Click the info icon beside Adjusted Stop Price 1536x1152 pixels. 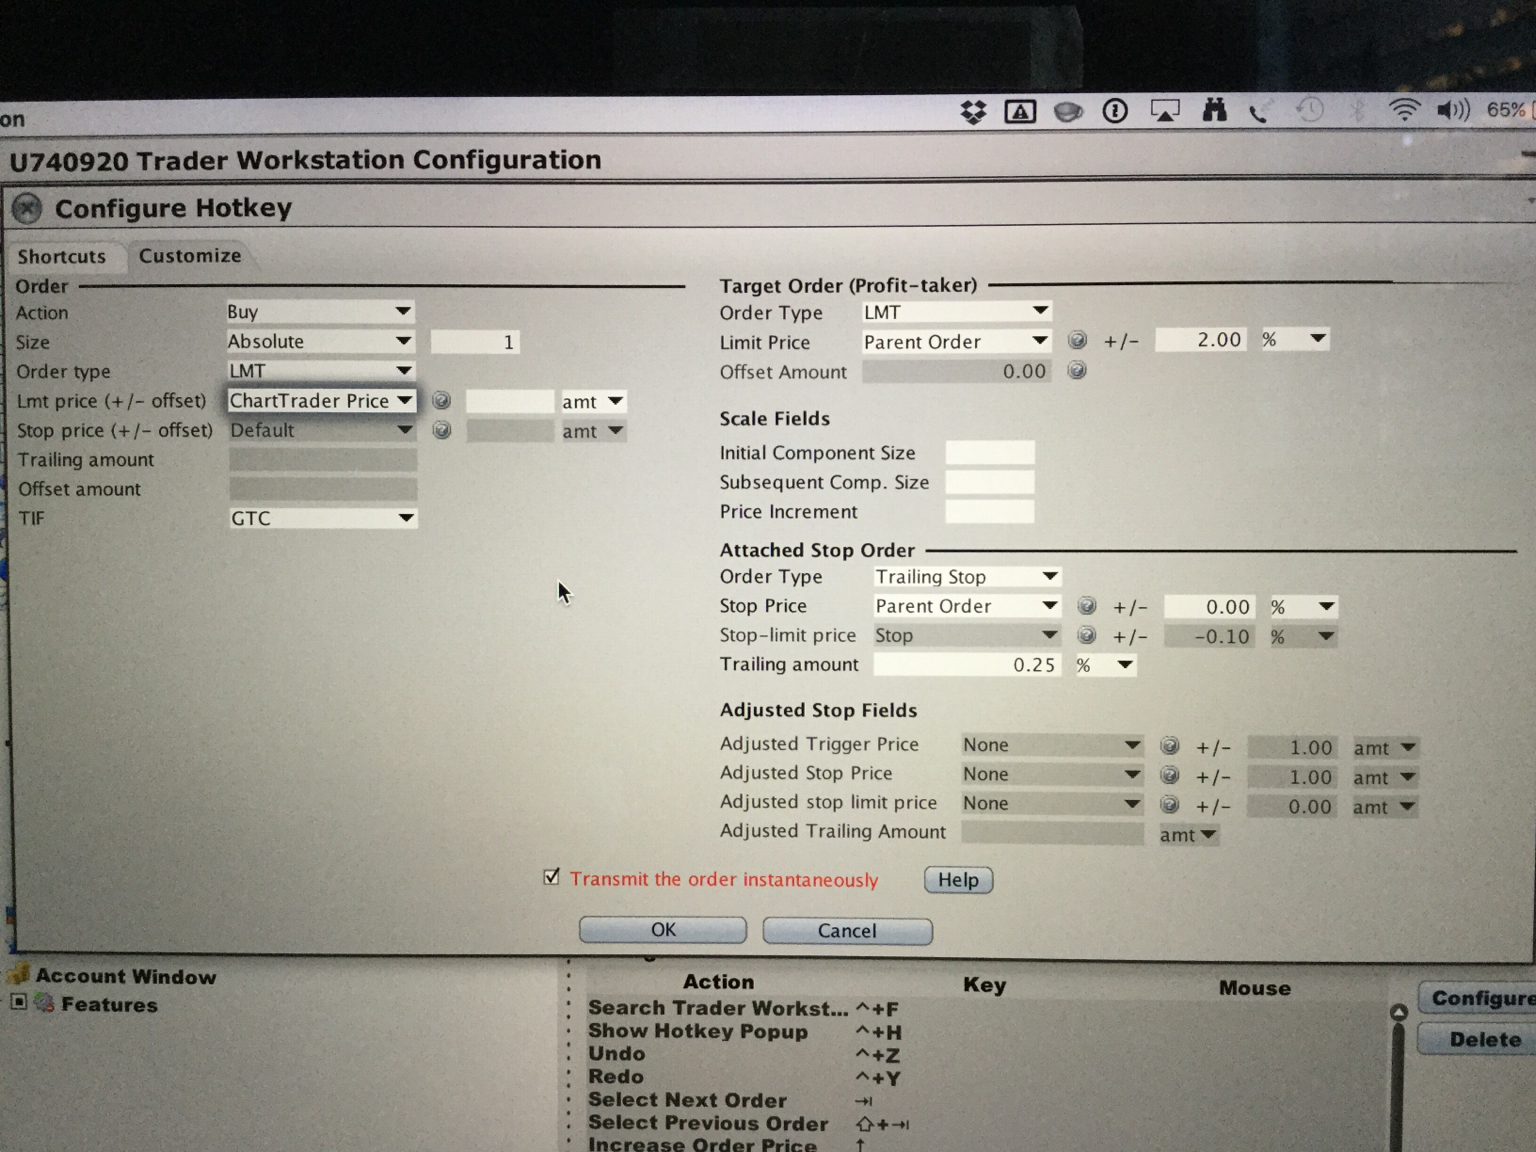coord(1169,775)
